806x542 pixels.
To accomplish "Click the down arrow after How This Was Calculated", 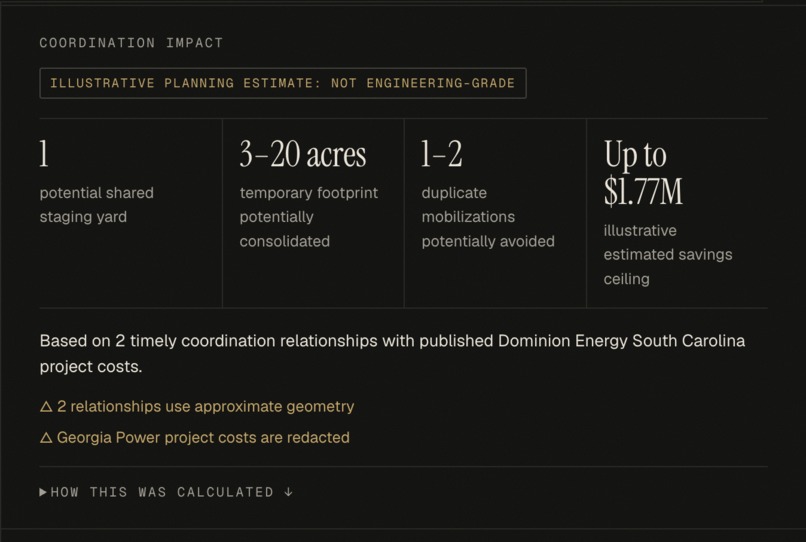I will click(x=288, y=492).
